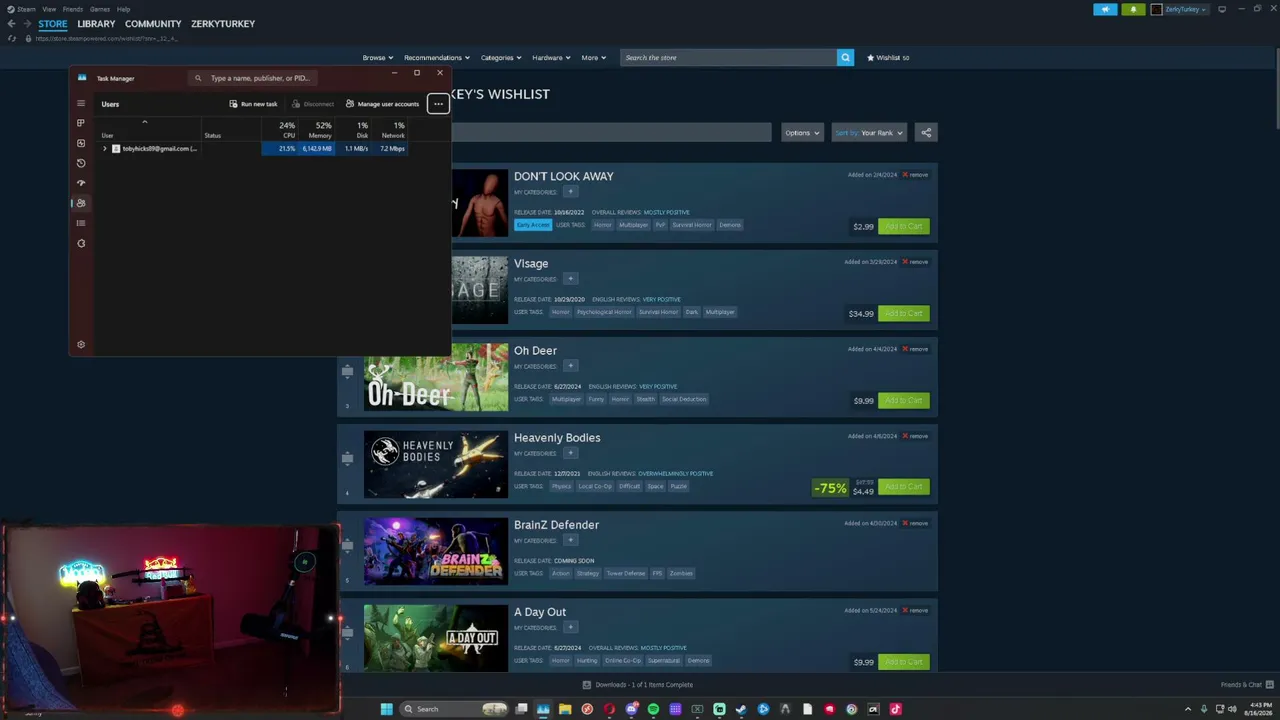Image resolution: width=1280 pixels, height=720 pixels.
Task: Open the ZERKYTURKEY profile tab
Action: pyautogui.click(x=223, y=23)
